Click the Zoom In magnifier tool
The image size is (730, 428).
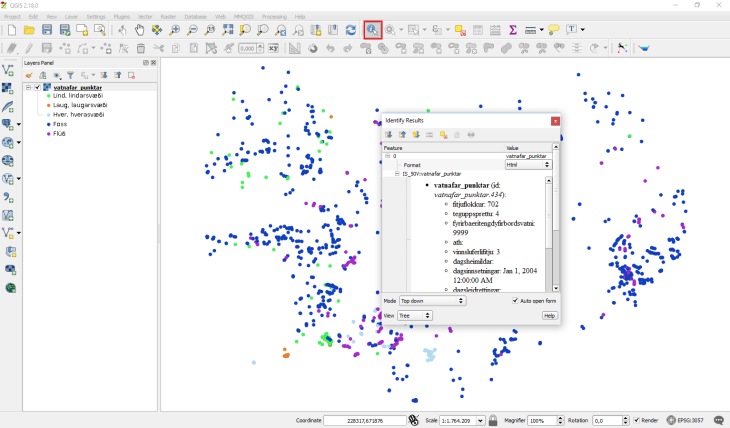tap(175, 30)
